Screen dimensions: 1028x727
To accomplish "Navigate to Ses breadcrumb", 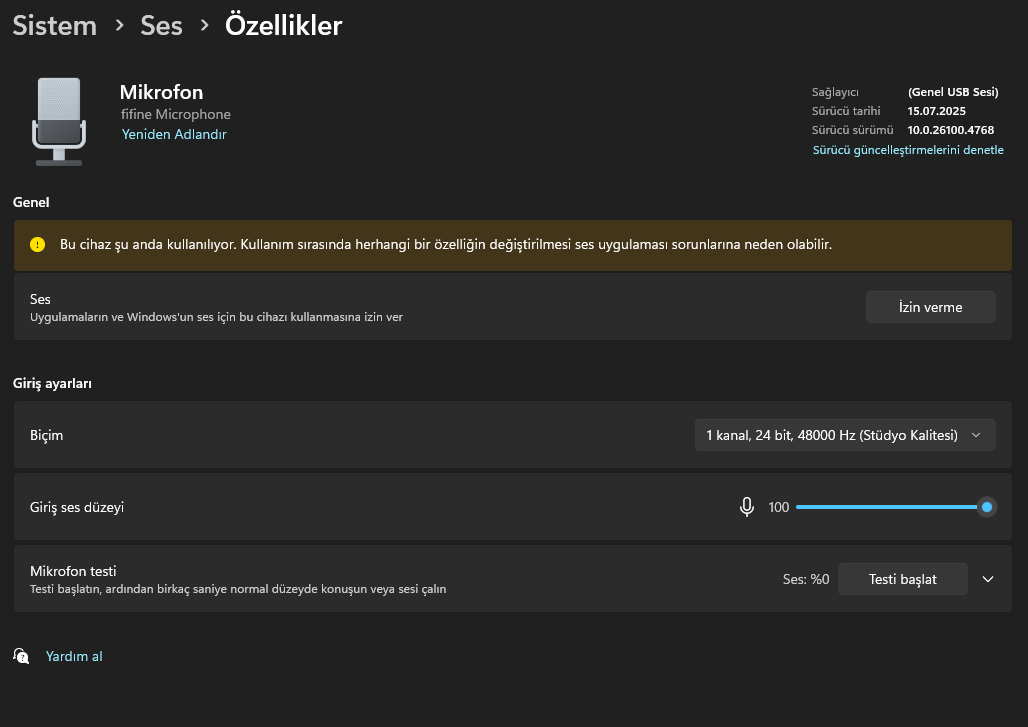I will [x=161, y=26].
